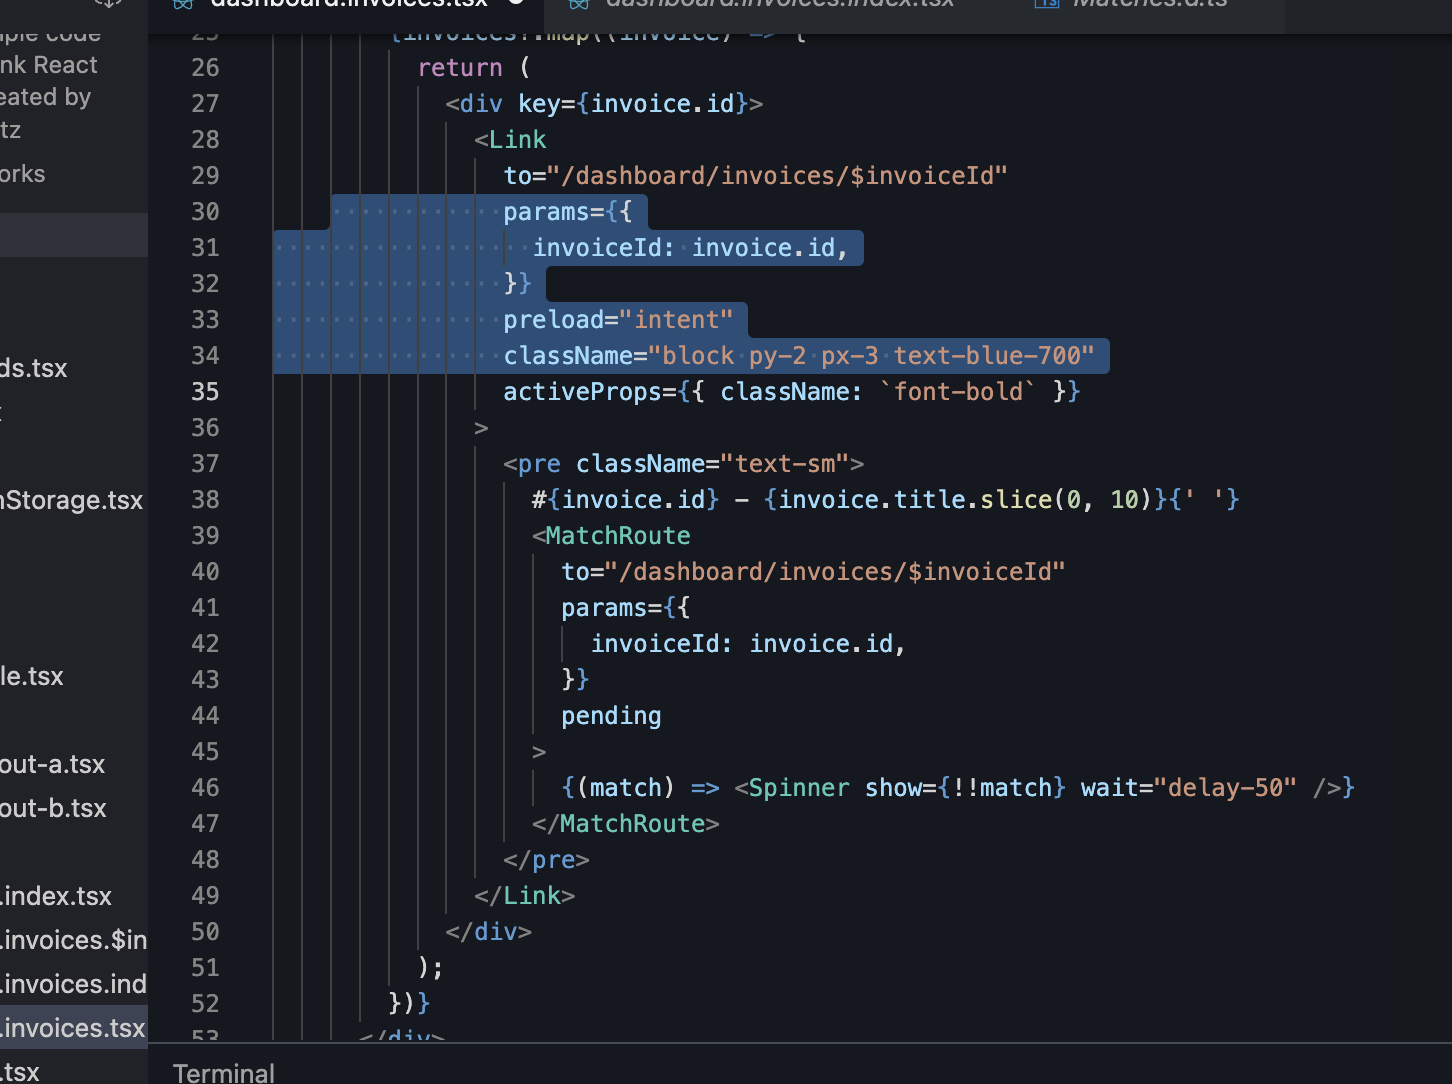Click the opening MatchRoute tag on line 39
This screenshot has height=1084, width=1452.
[x=617, y=536]
